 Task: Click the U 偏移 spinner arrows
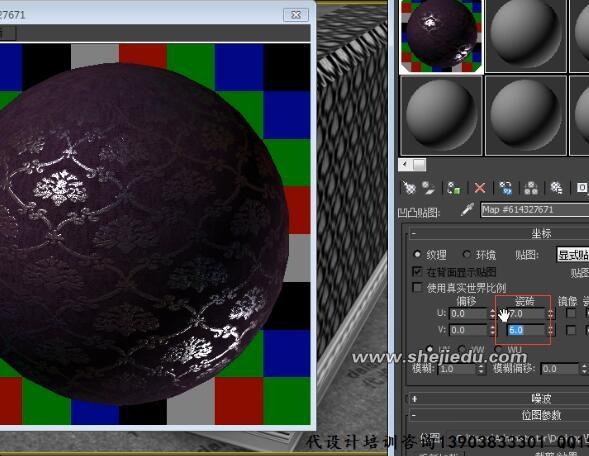[x=492, y=314]
